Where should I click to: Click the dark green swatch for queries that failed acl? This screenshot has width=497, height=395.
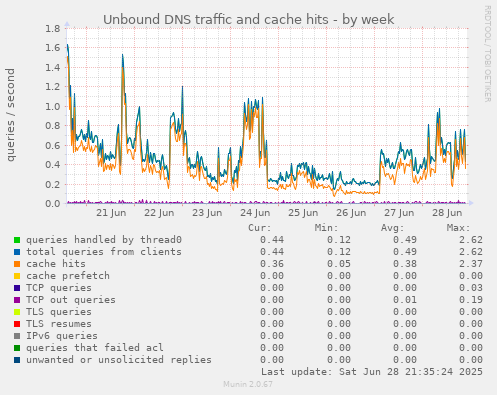click(17, 348)
